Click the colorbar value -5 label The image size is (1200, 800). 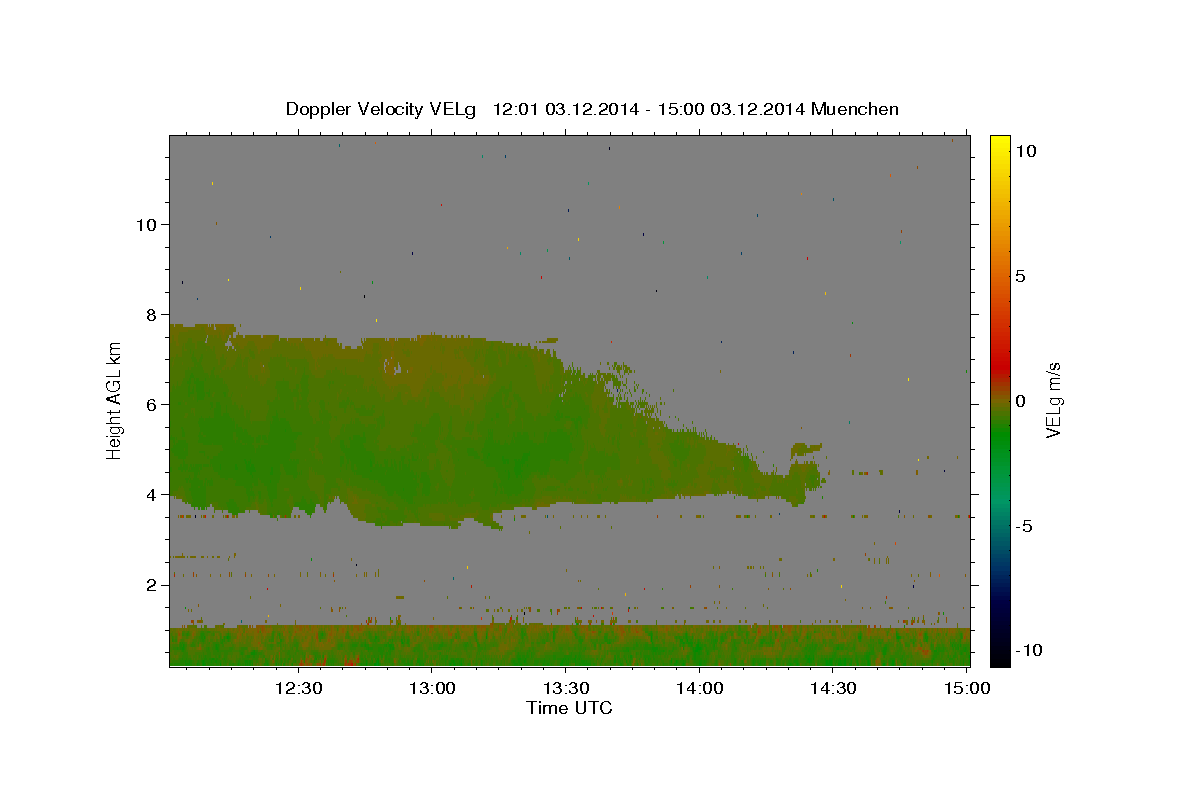(x=1024, y=526)
